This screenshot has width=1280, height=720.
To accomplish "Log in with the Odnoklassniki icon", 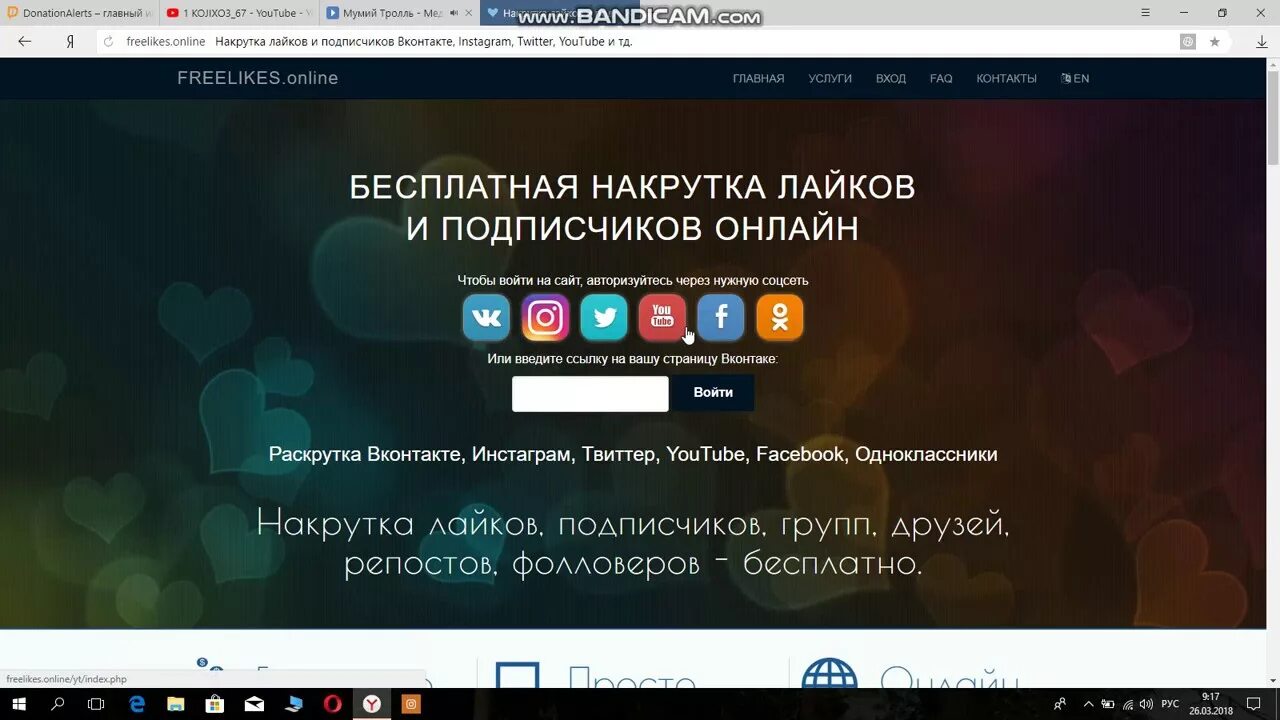I will tap(779, 318).
